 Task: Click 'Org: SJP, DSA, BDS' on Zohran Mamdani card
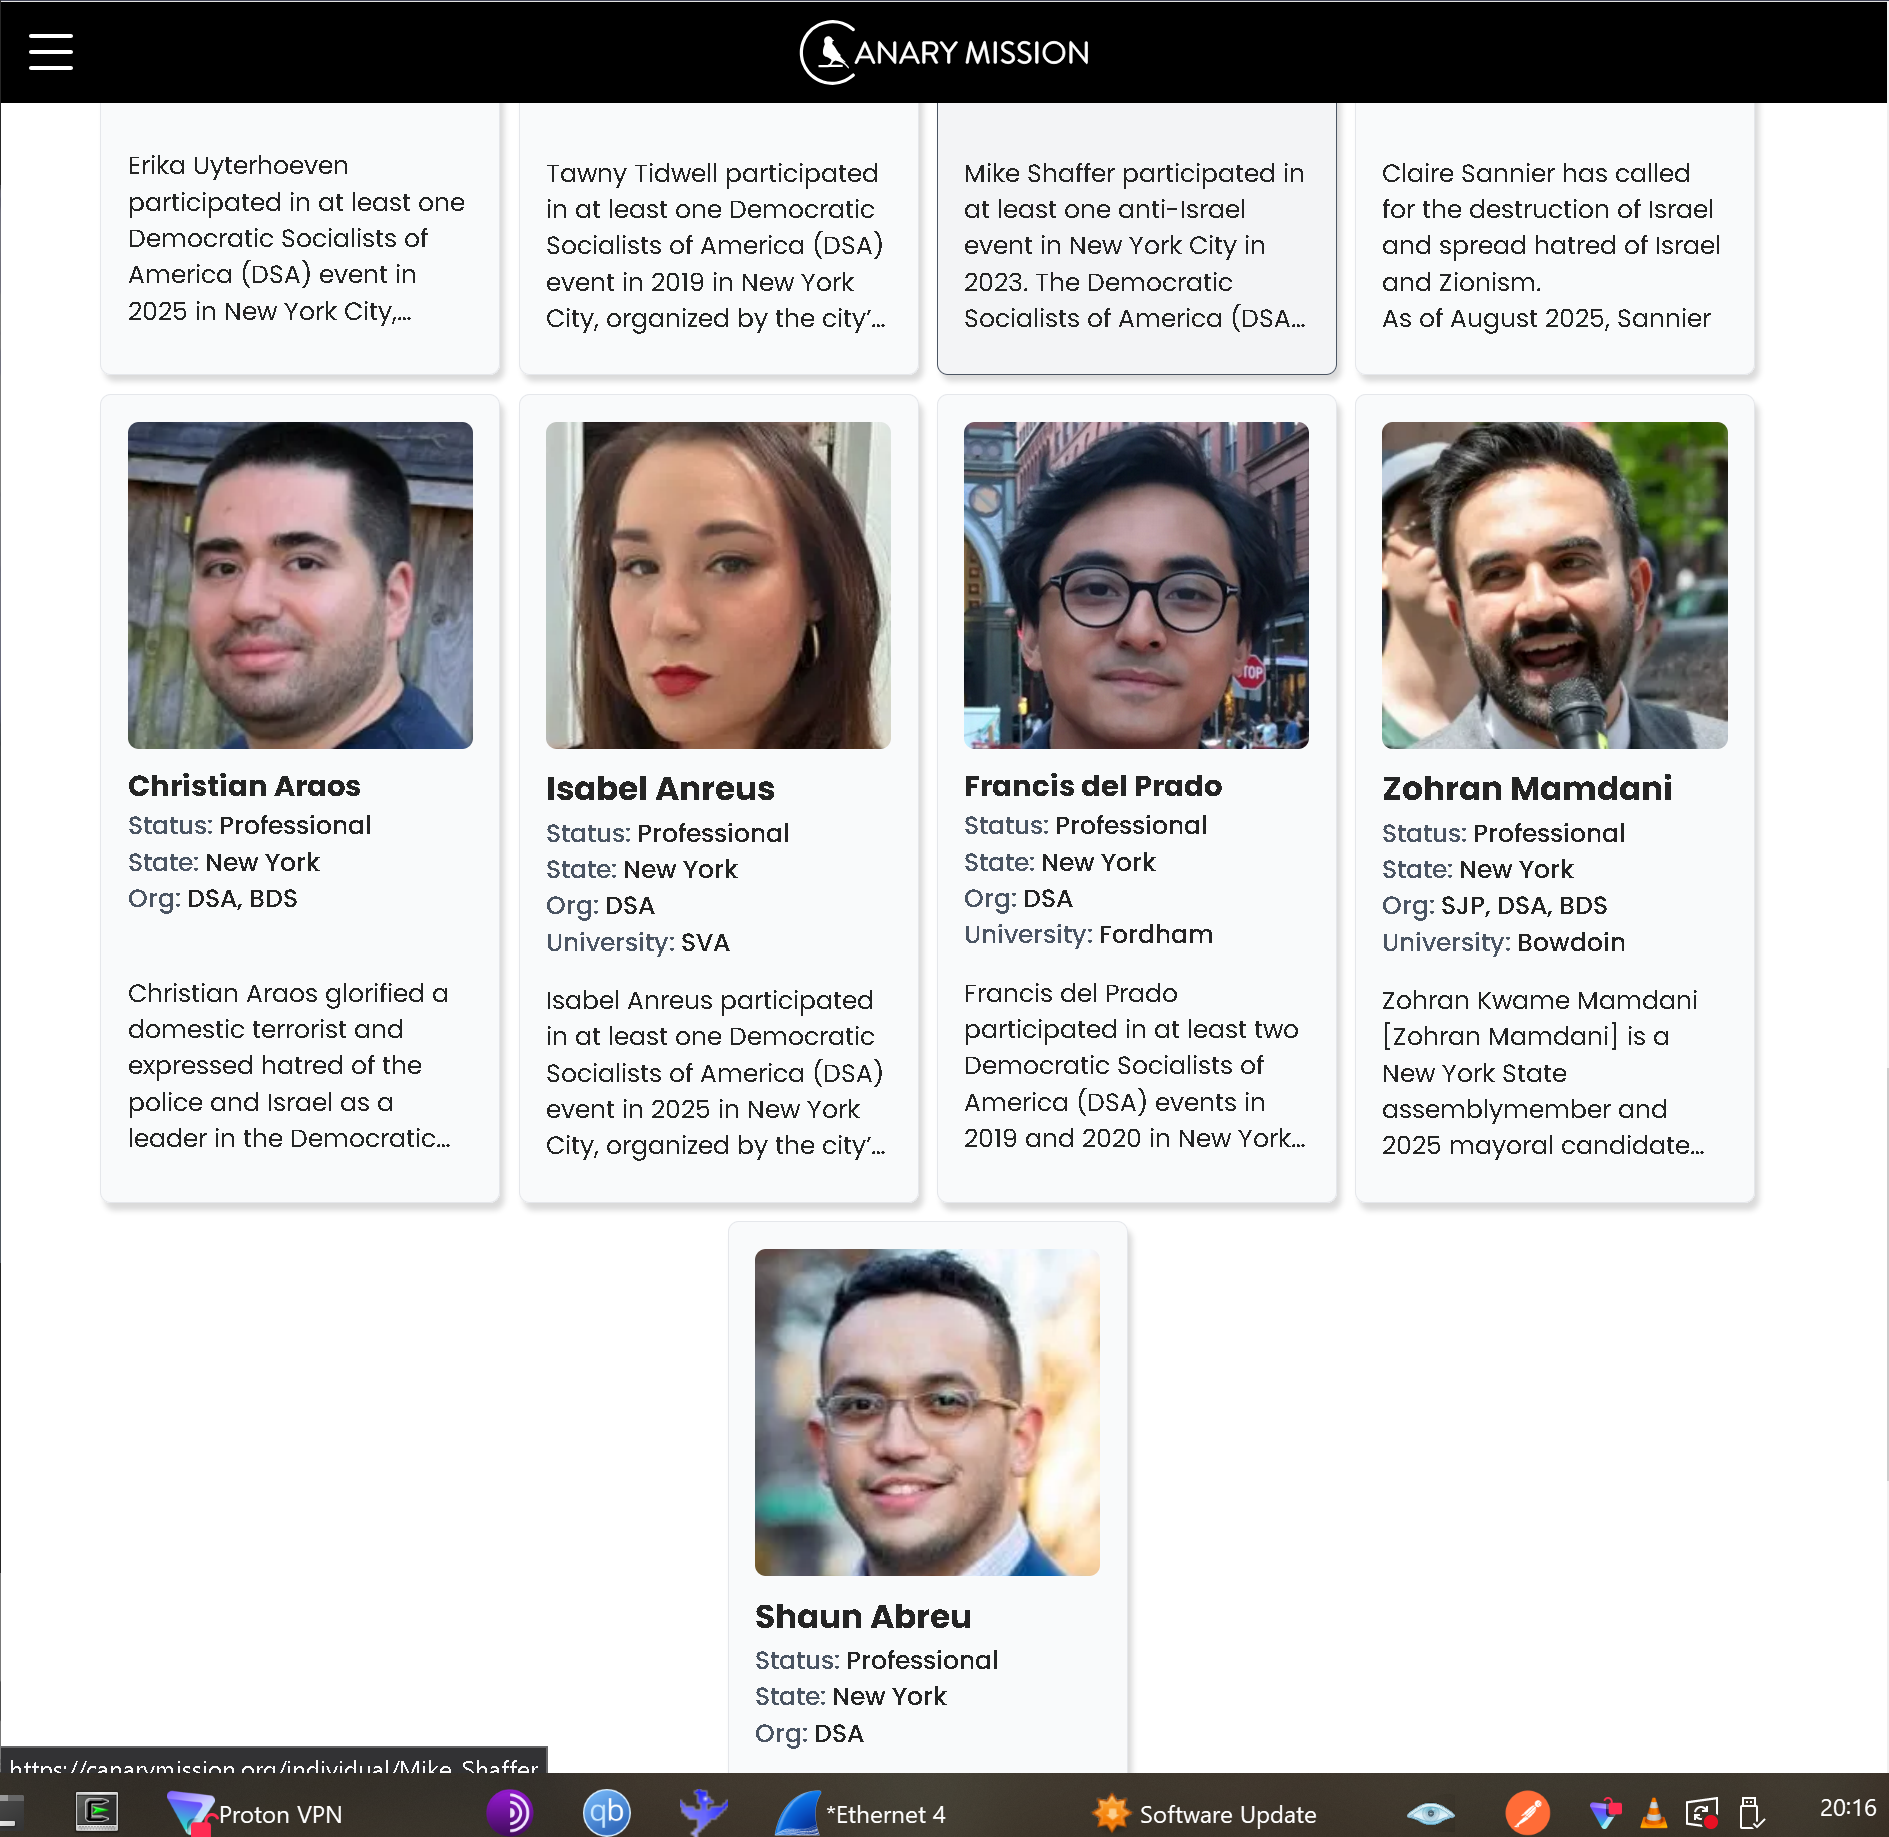(1494, 905)
